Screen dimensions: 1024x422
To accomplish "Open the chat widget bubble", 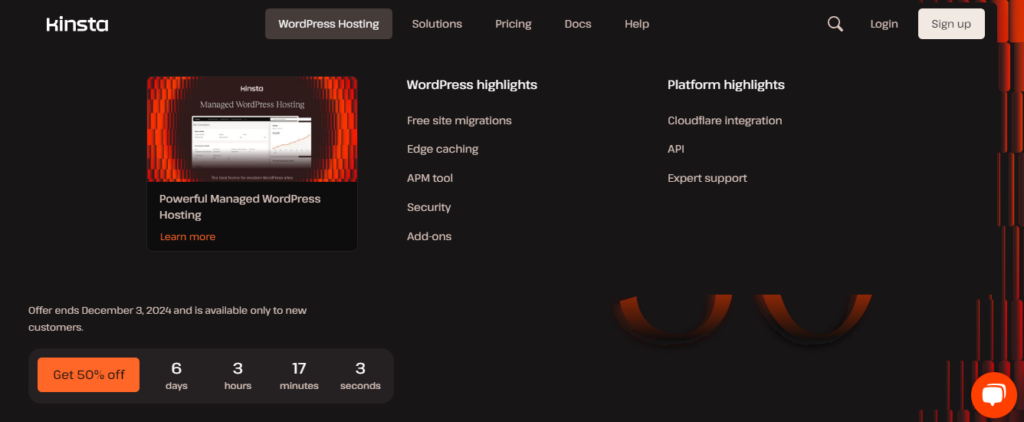I will click(x=992, y=396).
